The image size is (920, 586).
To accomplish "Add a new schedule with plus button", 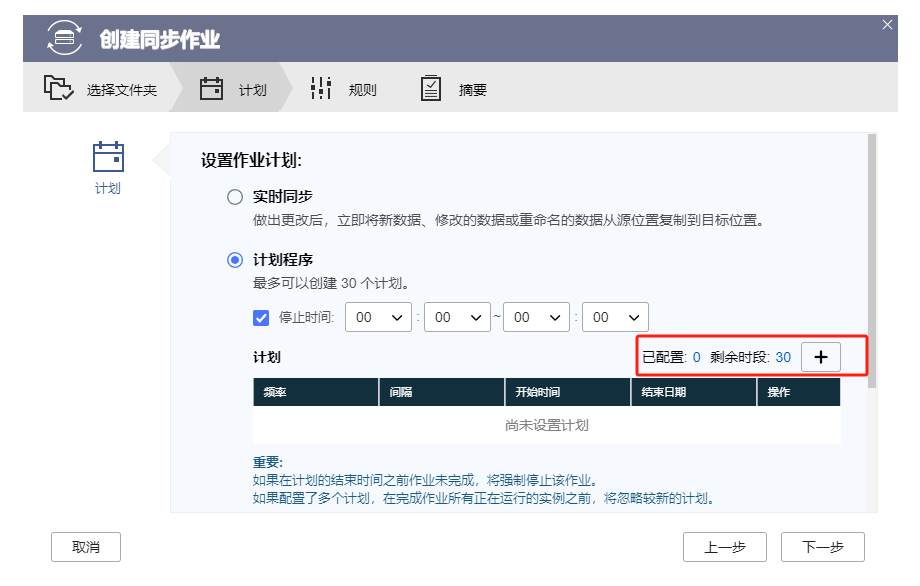I will click(821, 357).
